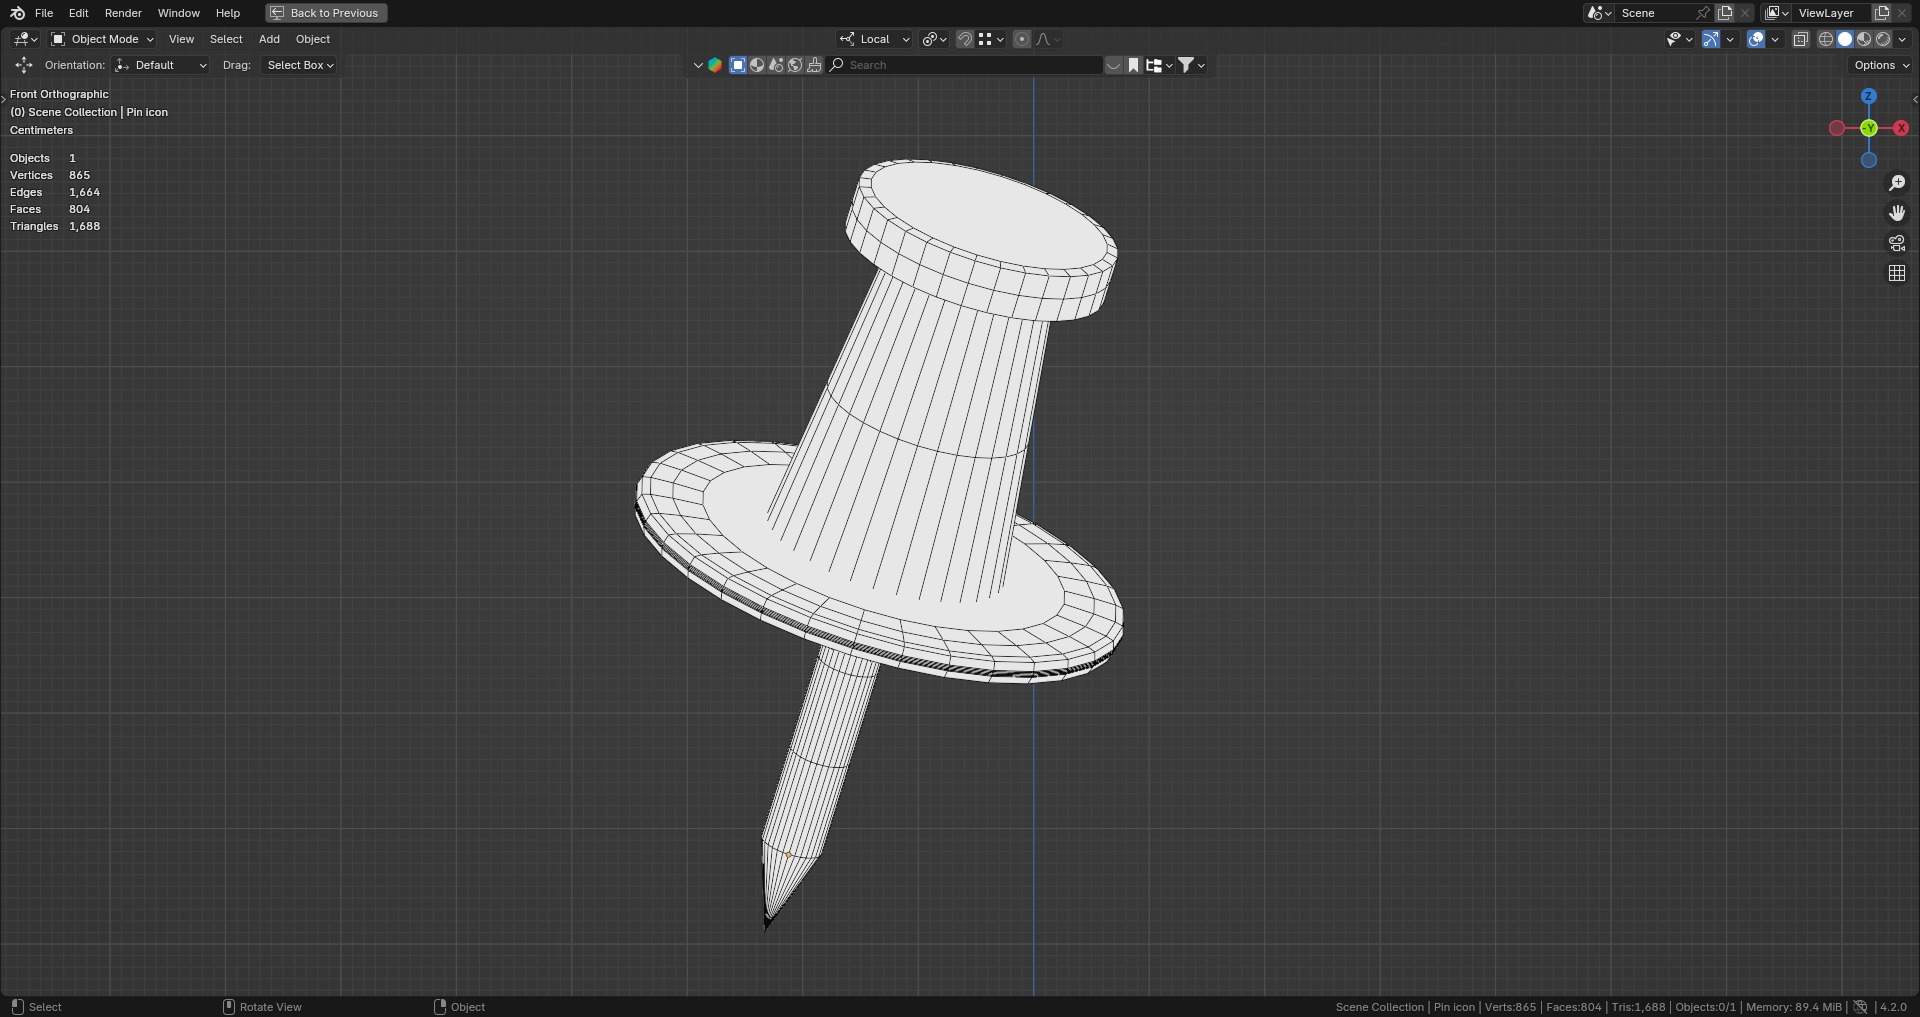This screenshot has height=1017, width=1920.
Task: Open the scene browse dropdown
Action: coord(1599,13)
